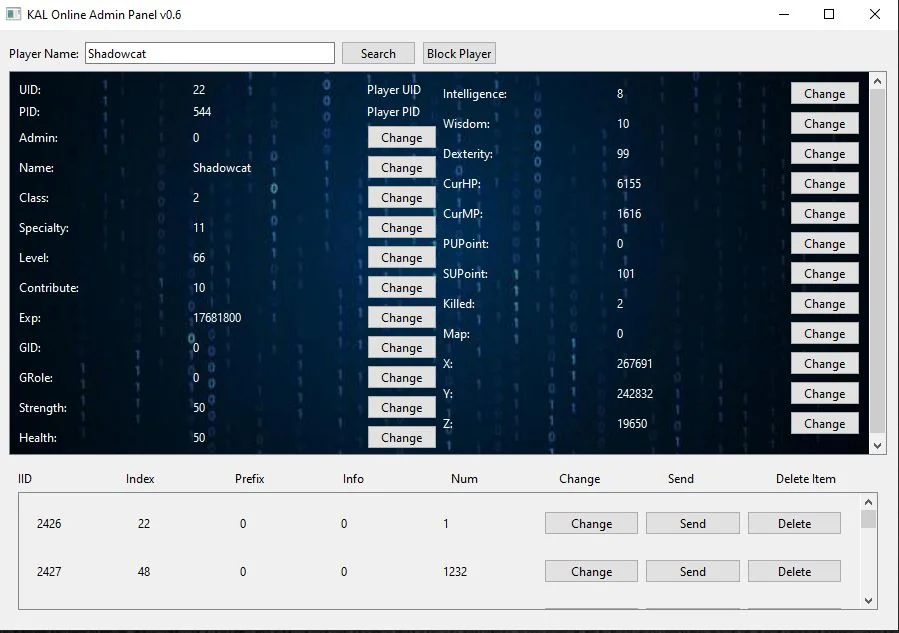This screenshot has width=899, height=633.
Task: Change the Map value
Action: pyautogui.click(x=824, y=334)
